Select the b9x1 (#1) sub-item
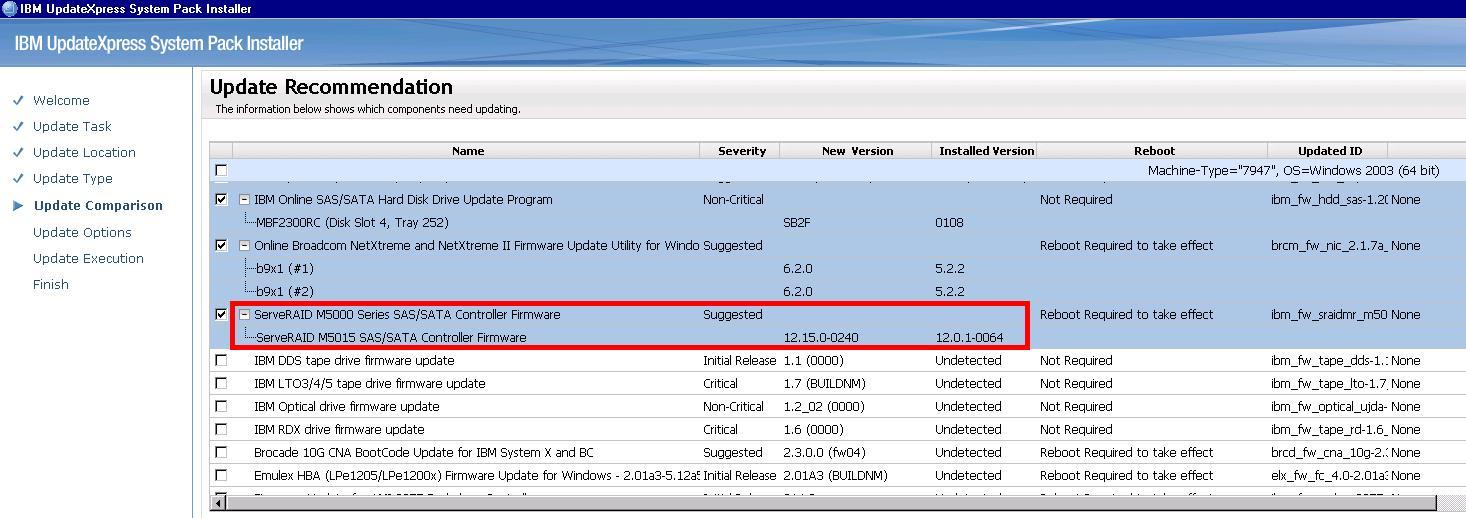 tap(285, 268)
